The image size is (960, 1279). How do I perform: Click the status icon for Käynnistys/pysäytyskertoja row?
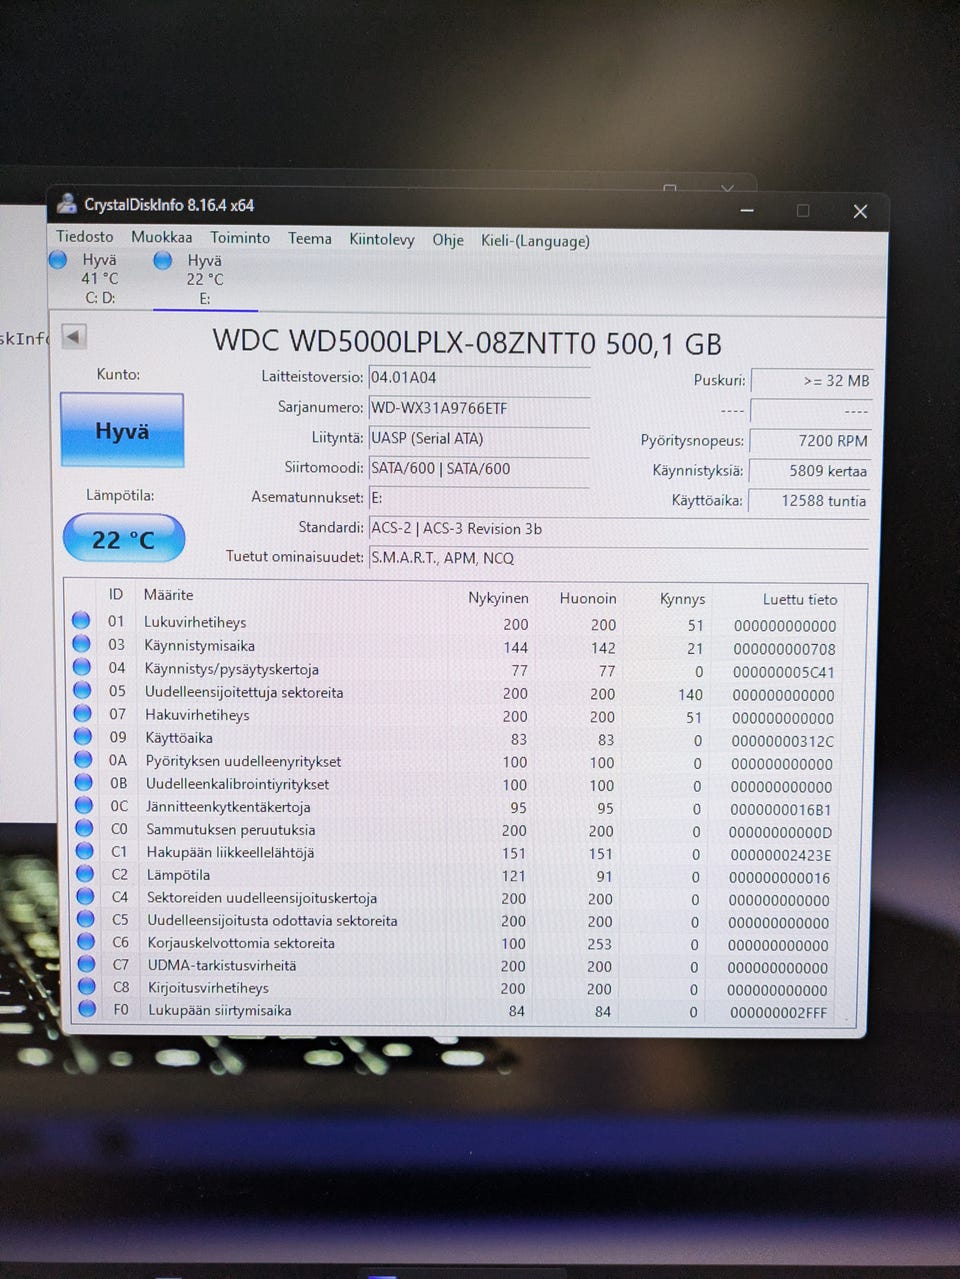82,667
